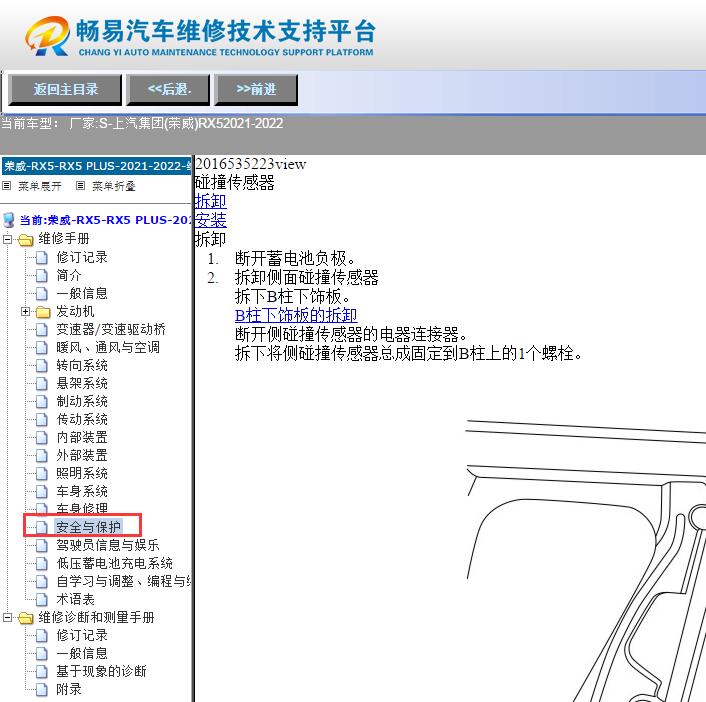Click the page icon beside 照明系统
Screen dimensions: 706x702
pos(41,474)
